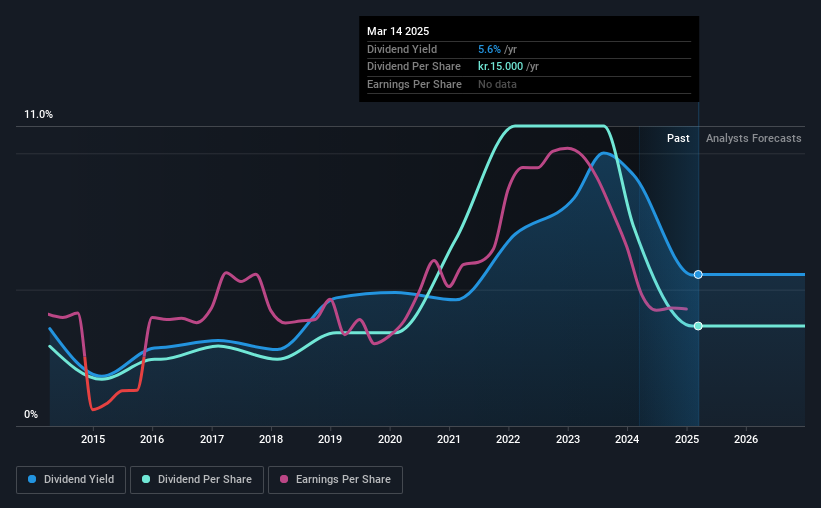The height and width of the screenshot is (508, 821).
Task: Click the 2026 x-axis label
Action: click(746, 439)
